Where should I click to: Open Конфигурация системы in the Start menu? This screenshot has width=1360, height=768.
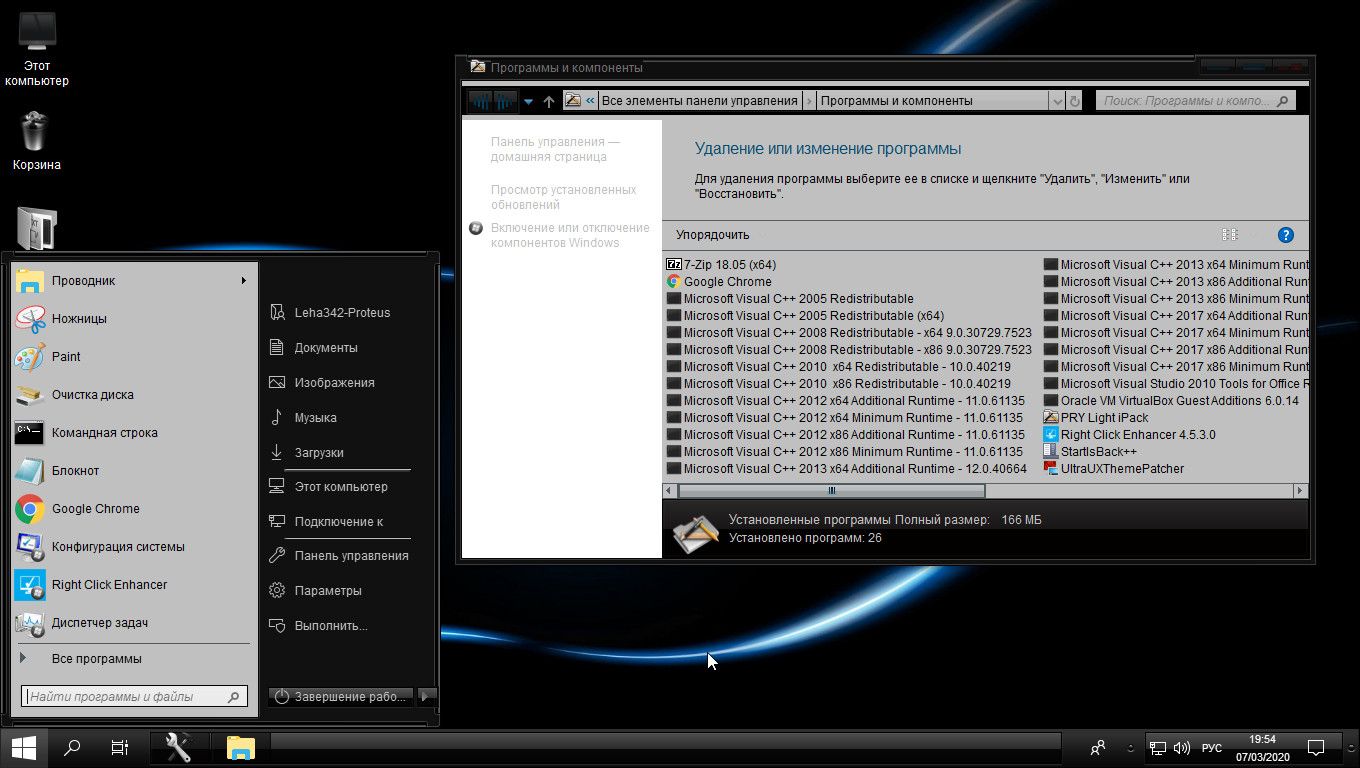pyautogui.click(x=134, y=547)
